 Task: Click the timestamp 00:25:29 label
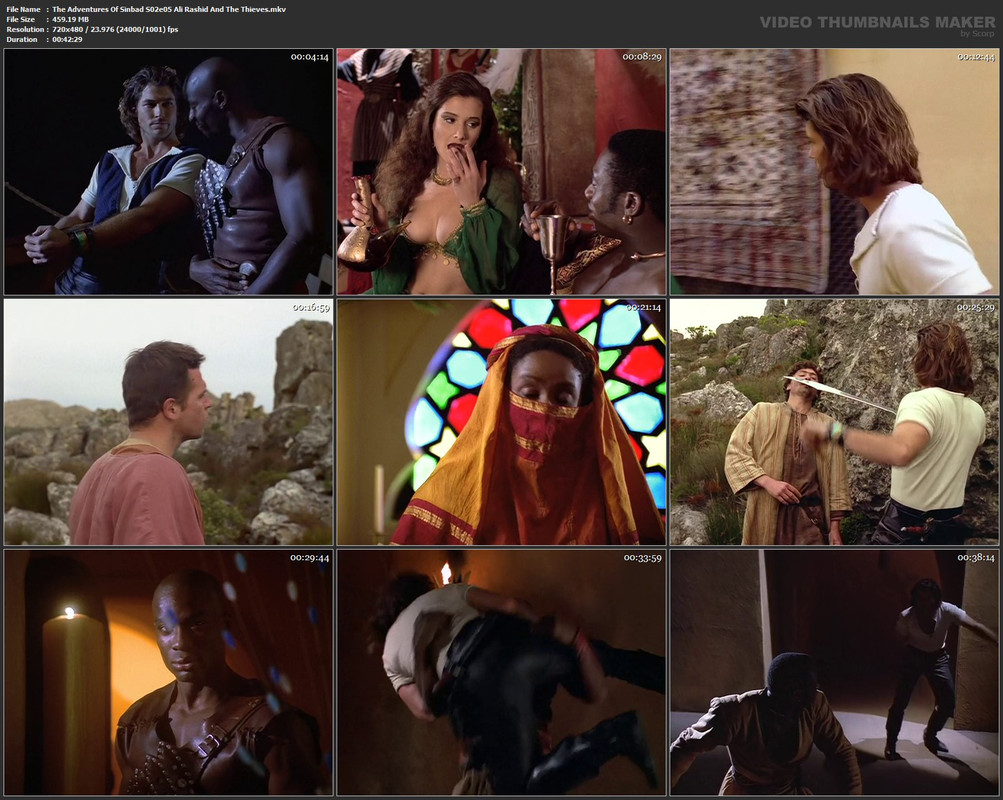(x=975, y=308)
